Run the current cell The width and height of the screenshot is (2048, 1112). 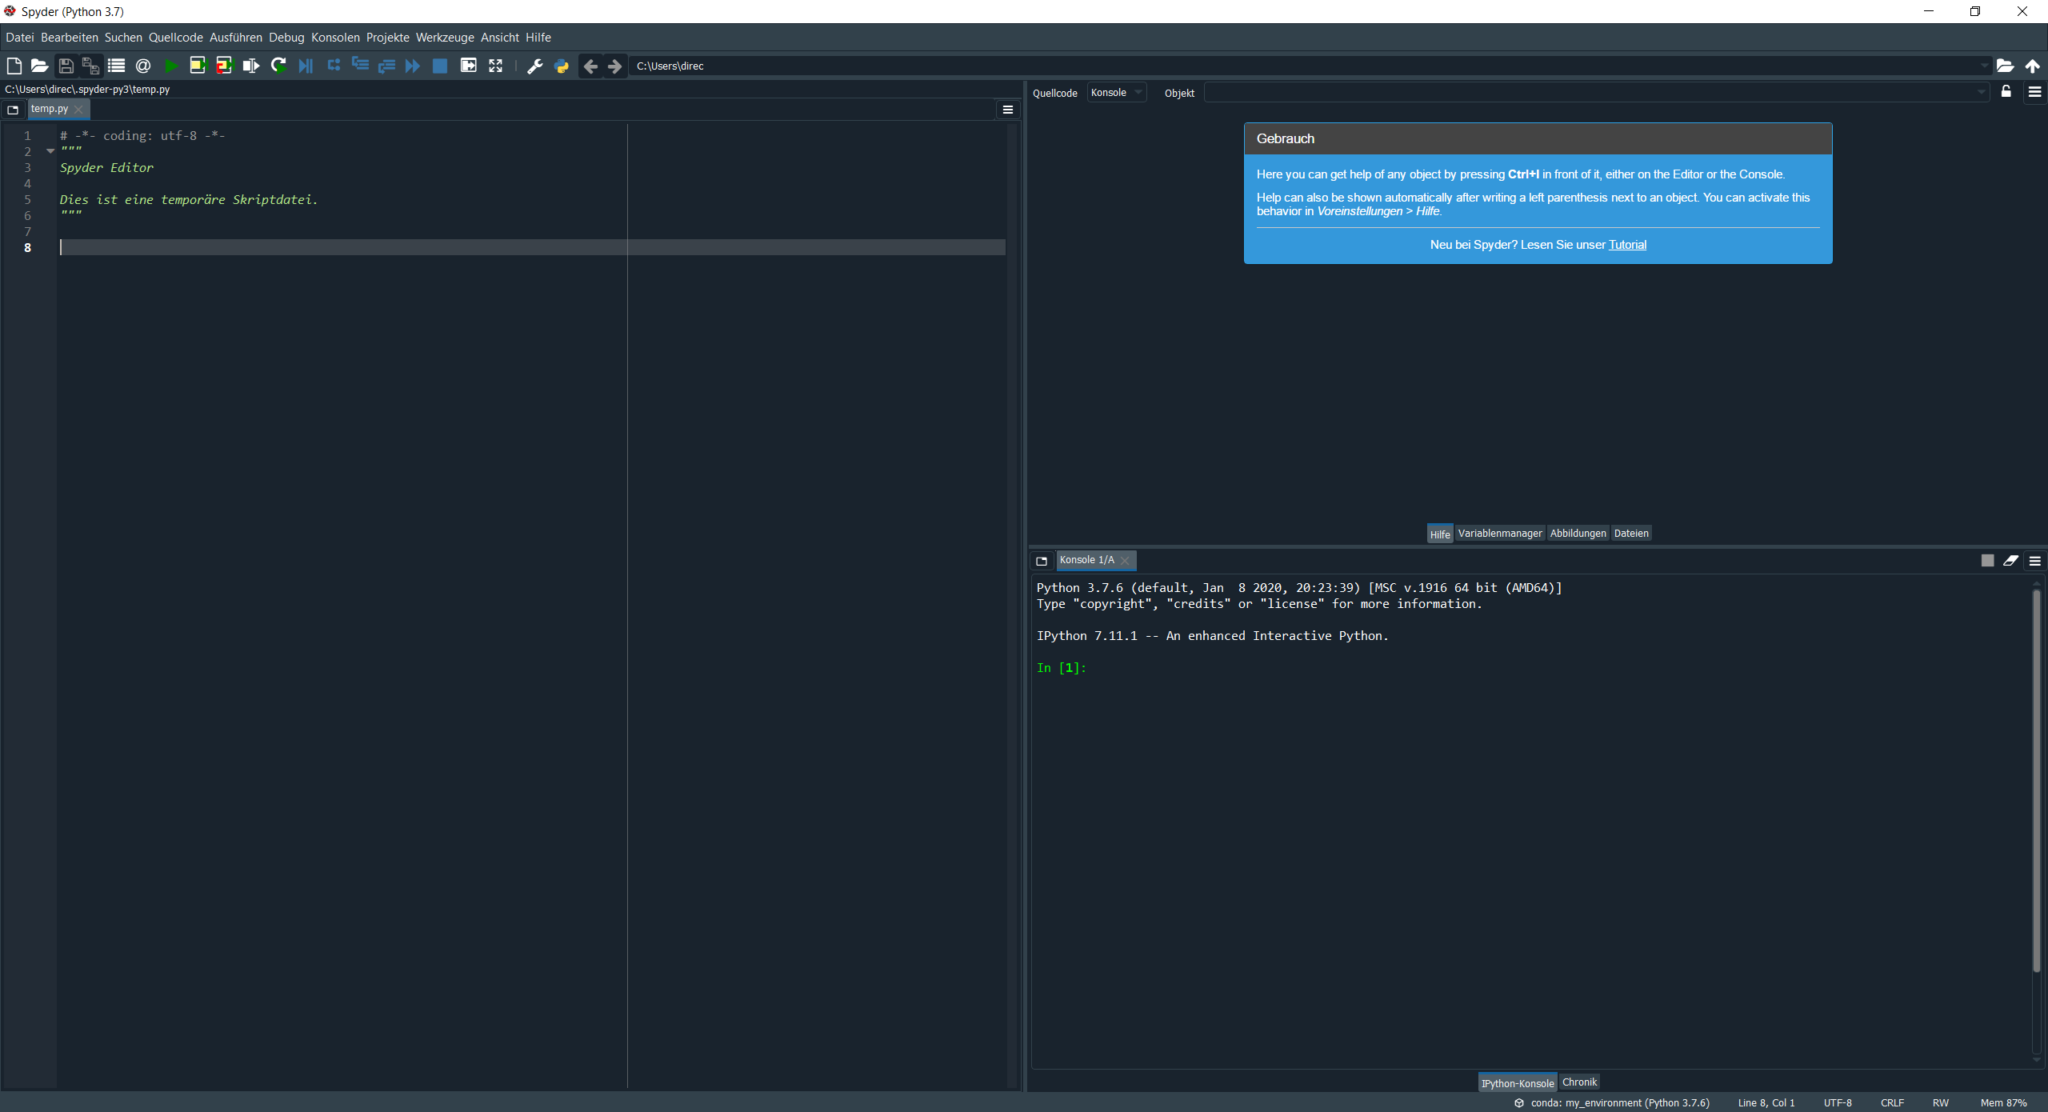pos(198,66)
